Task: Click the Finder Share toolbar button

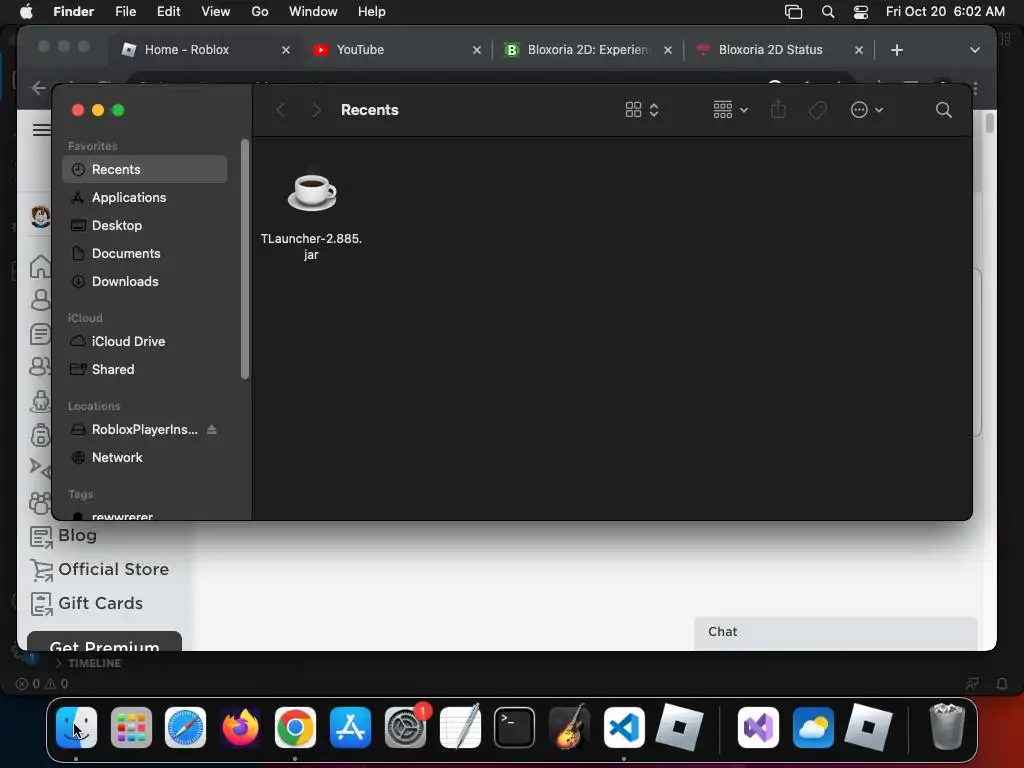Action: (778, 110)
